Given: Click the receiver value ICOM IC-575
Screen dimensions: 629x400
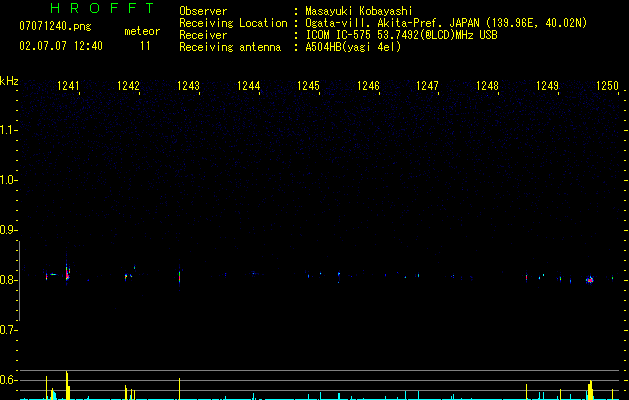Looking at the screenshot, I should pos(338,35).
